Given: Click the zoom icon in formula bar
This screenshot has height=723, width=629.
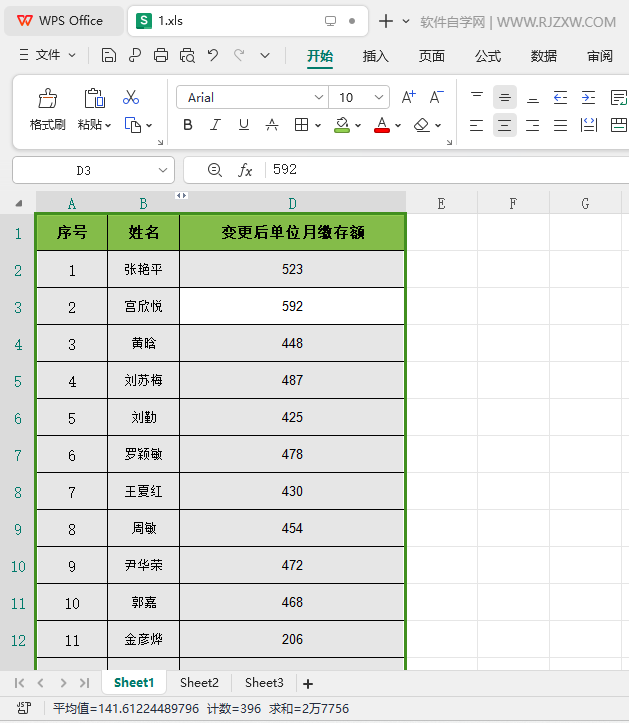Looking at the screenshot, I should 214,170.
